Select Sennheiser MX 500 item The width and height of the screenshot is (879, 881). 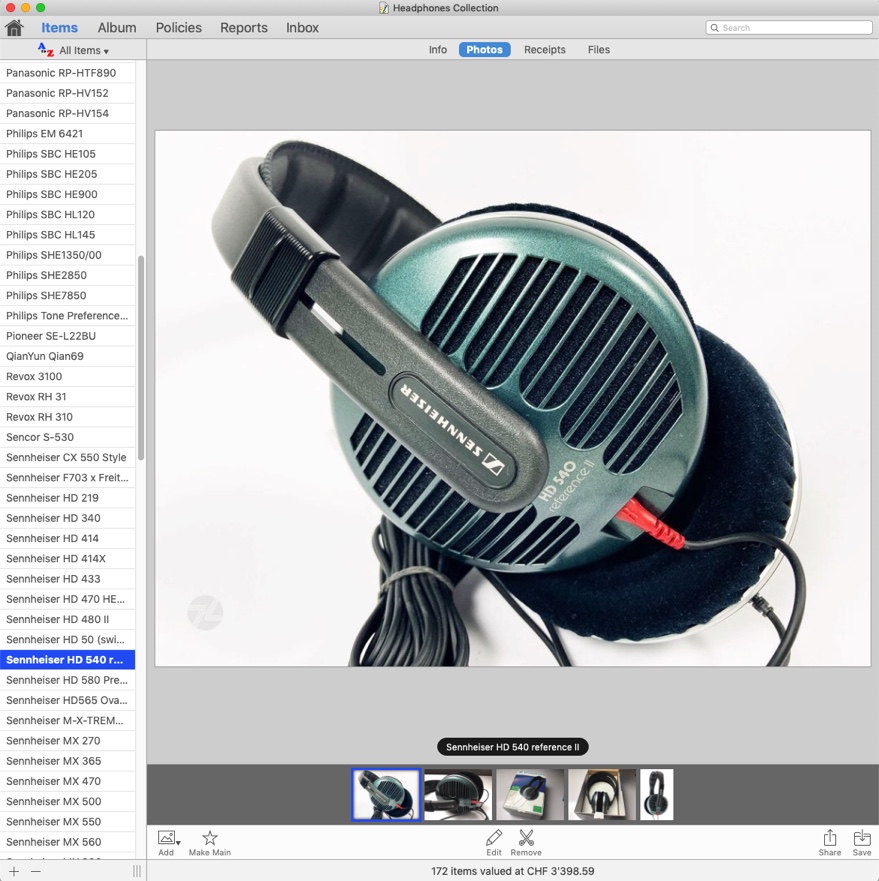(x=67, y=801)
